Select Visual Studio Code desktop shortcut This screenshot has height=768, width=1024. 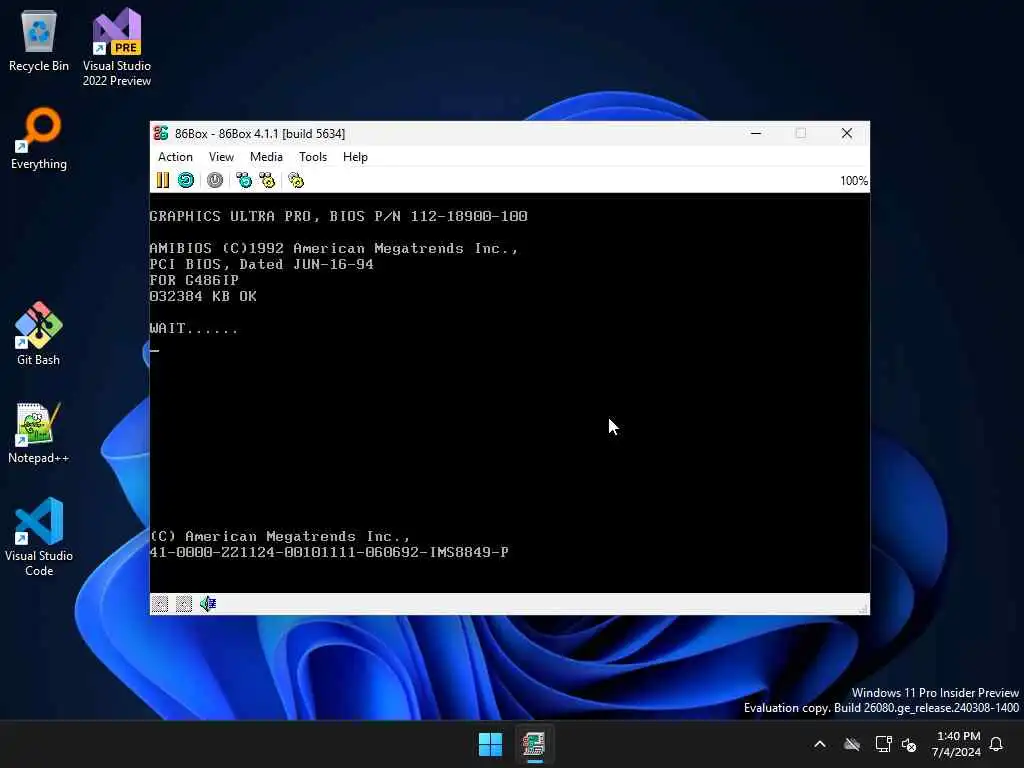coord(39,537)
